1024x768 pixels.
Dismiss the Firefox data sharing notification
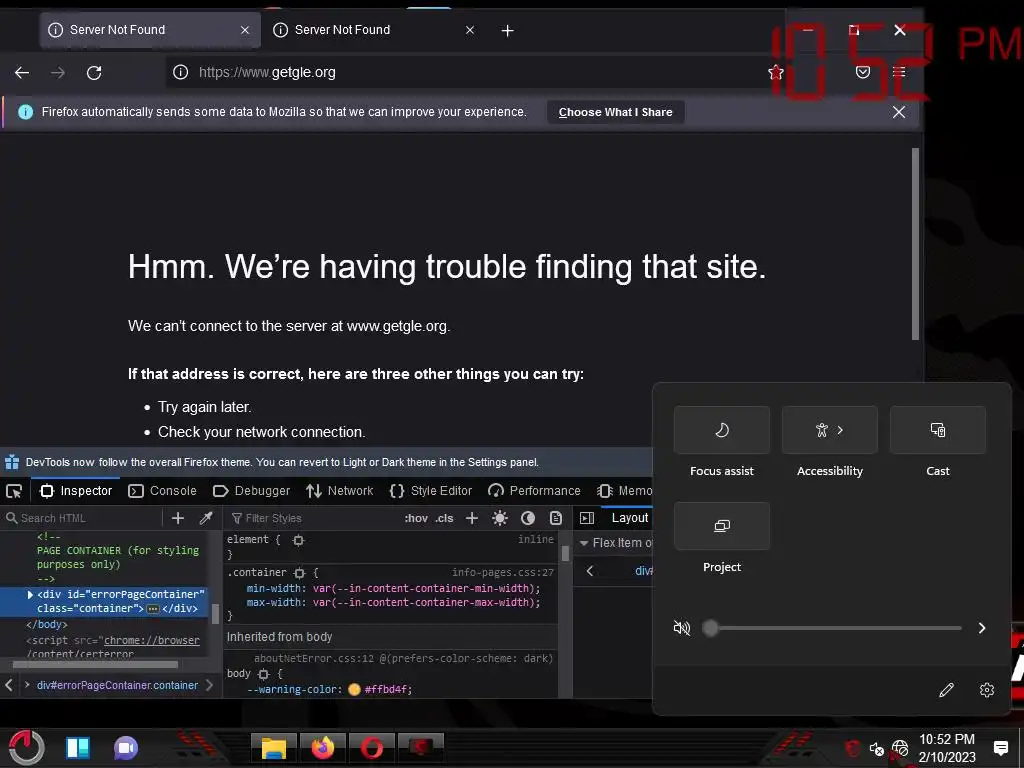tap(899, 112)
